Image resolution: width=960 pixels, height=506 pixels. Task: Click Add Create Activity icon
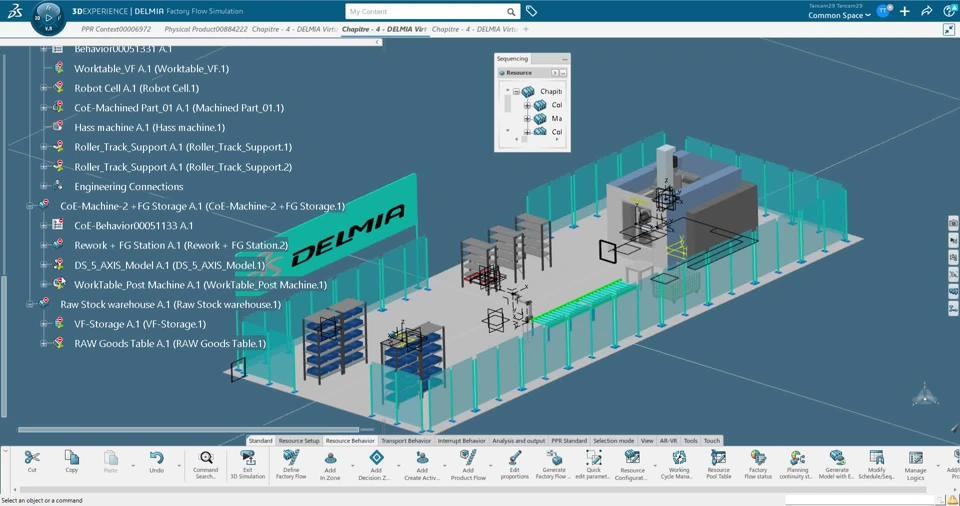(421, 458)
